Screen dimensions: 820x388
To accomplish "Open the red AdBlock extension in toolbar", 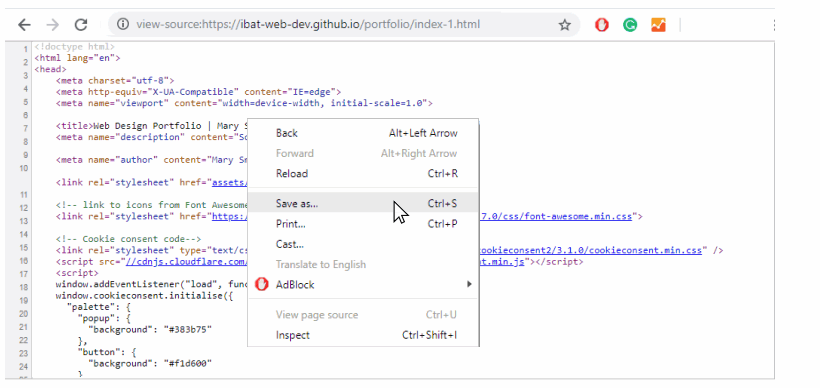I will 602,25.
